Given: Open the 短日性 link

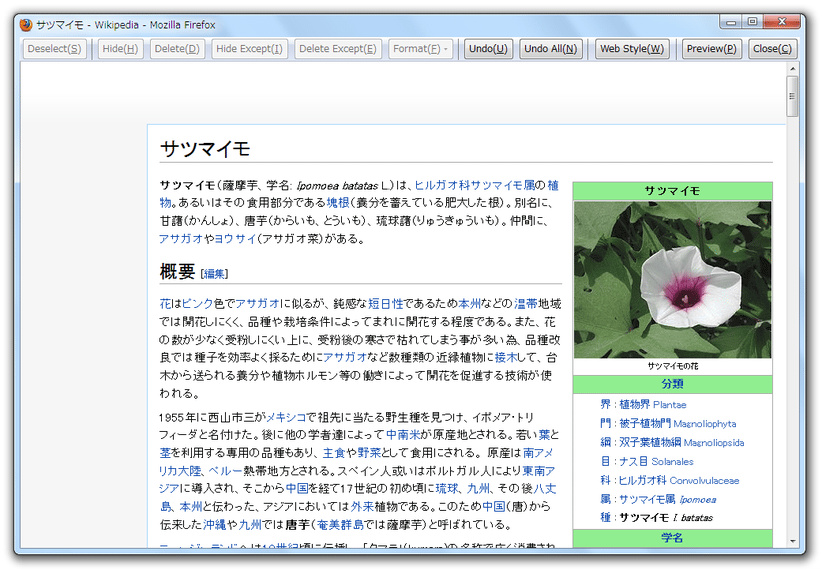Looking at the screenshot, I should click(x=385, y=304).
